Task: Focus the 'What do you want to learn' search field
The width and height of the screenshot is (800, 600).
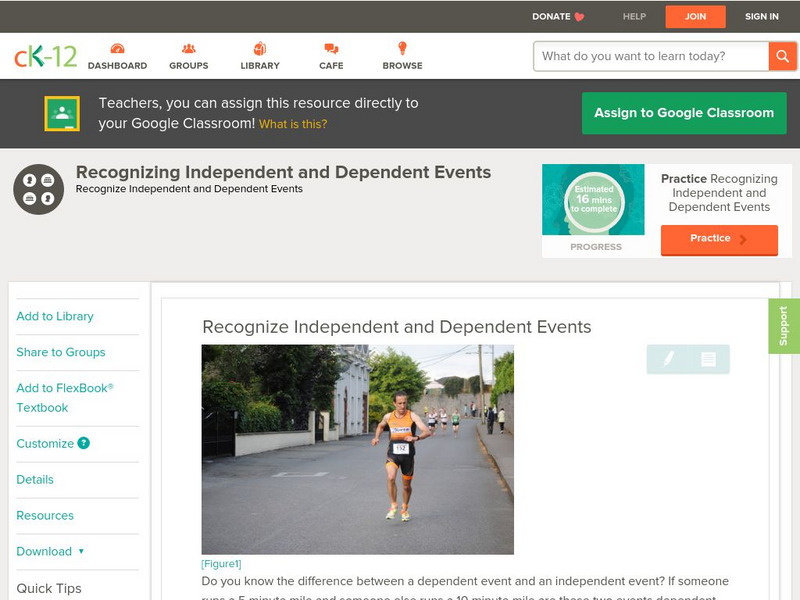Action: point(651,56)
